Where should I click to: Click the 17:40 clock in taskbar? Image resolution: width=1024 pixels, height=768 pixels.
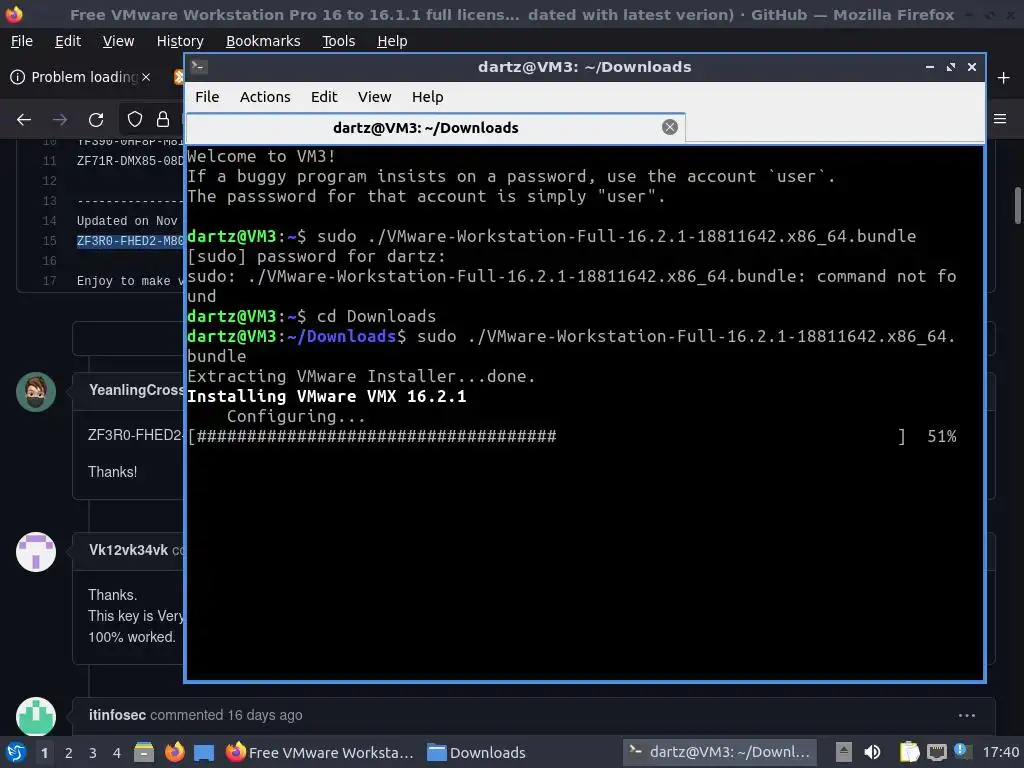point(1000,752)
